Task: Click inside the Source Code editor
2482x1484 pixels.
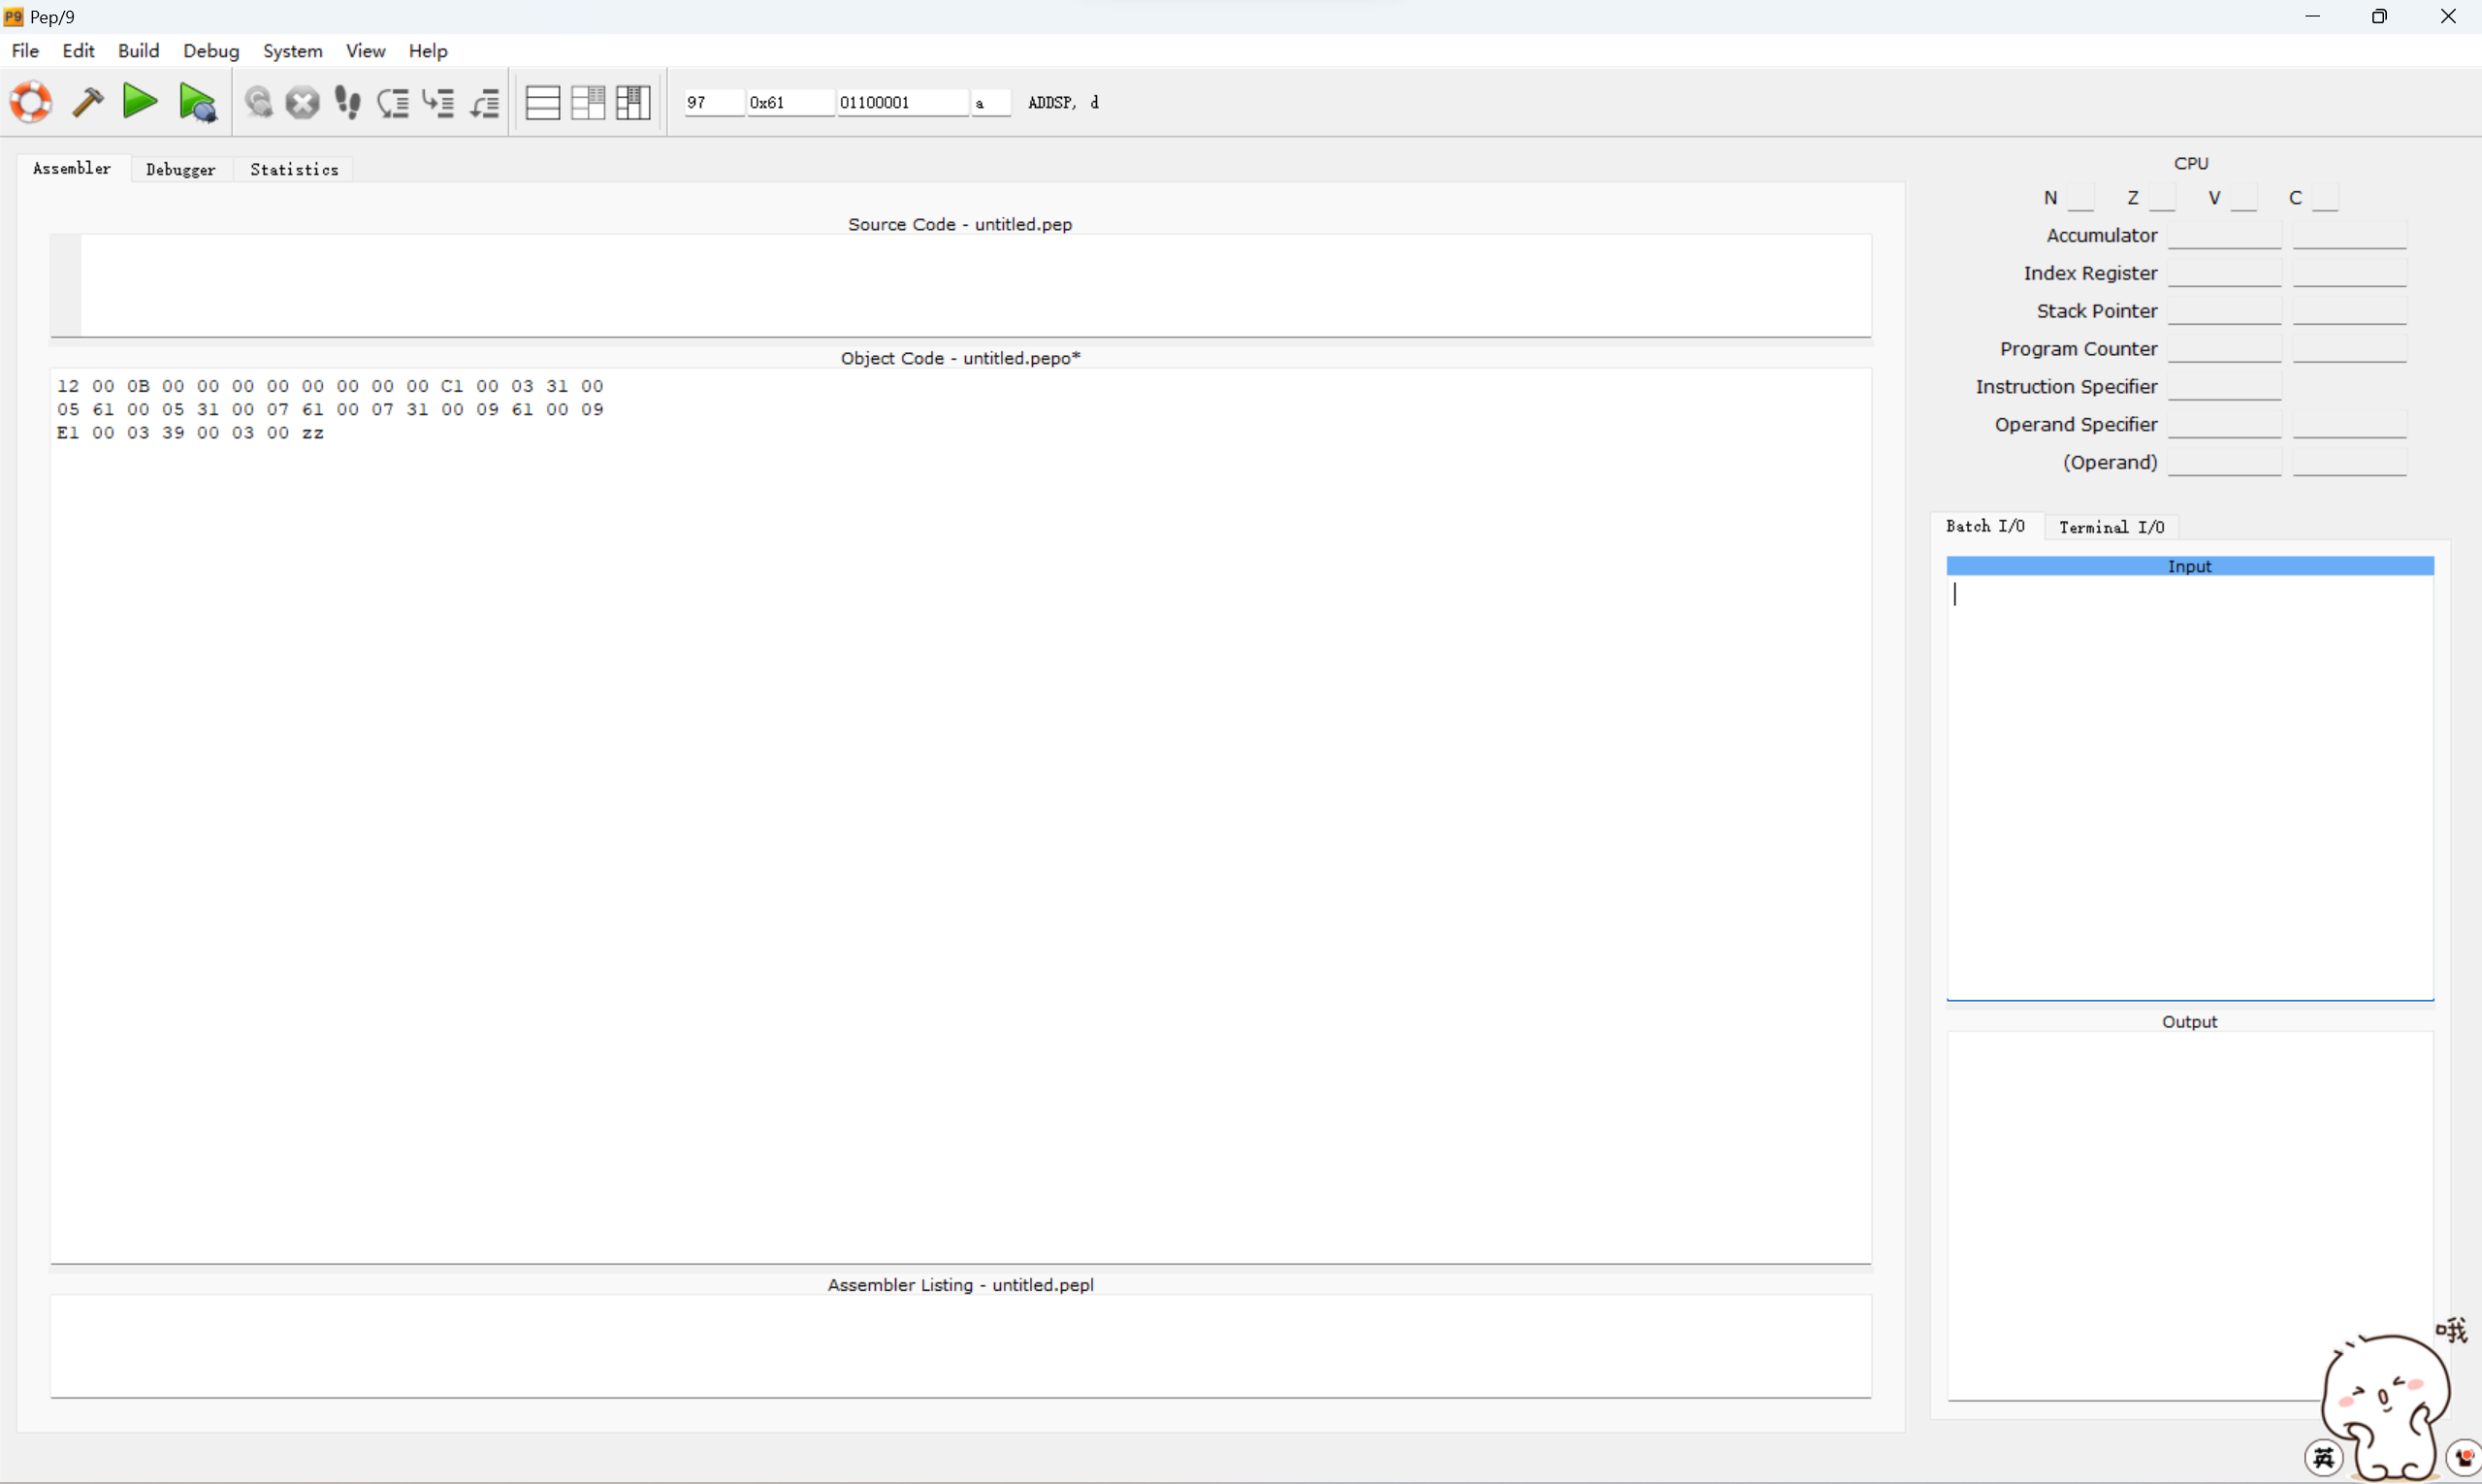Action: click(974, 285)
